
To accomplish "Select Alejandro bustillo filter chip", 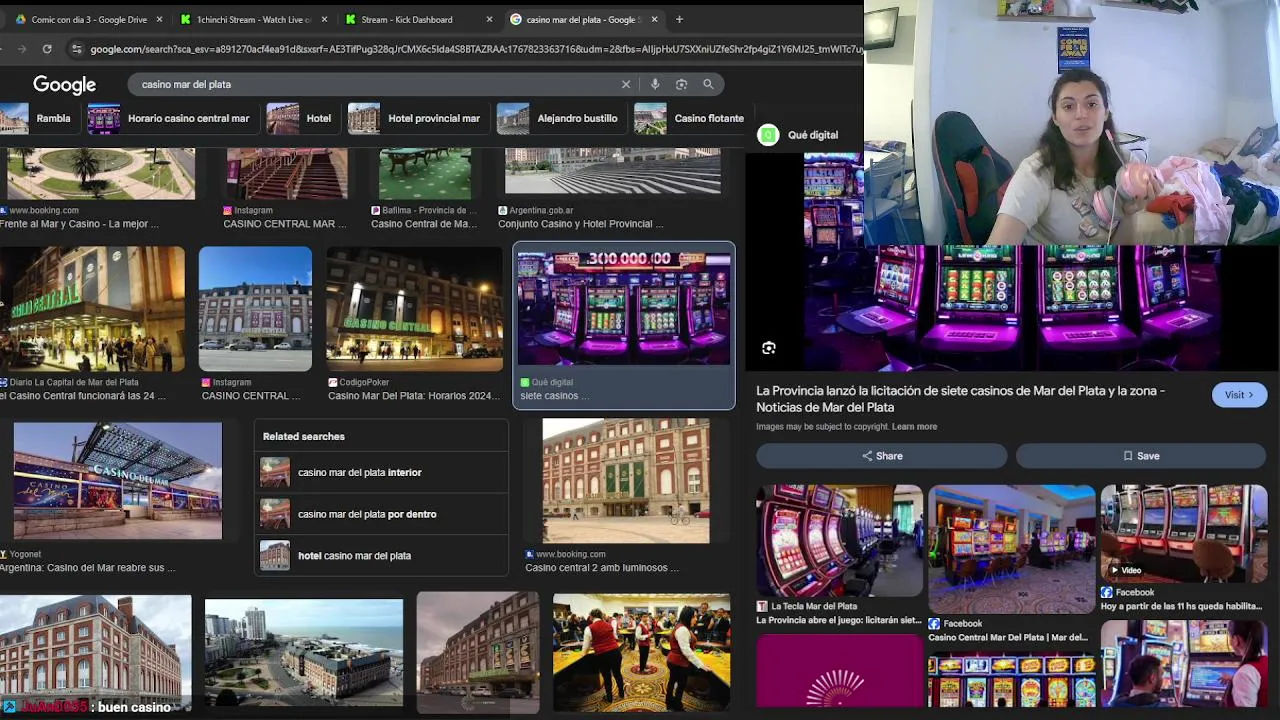I will point(561,118).
